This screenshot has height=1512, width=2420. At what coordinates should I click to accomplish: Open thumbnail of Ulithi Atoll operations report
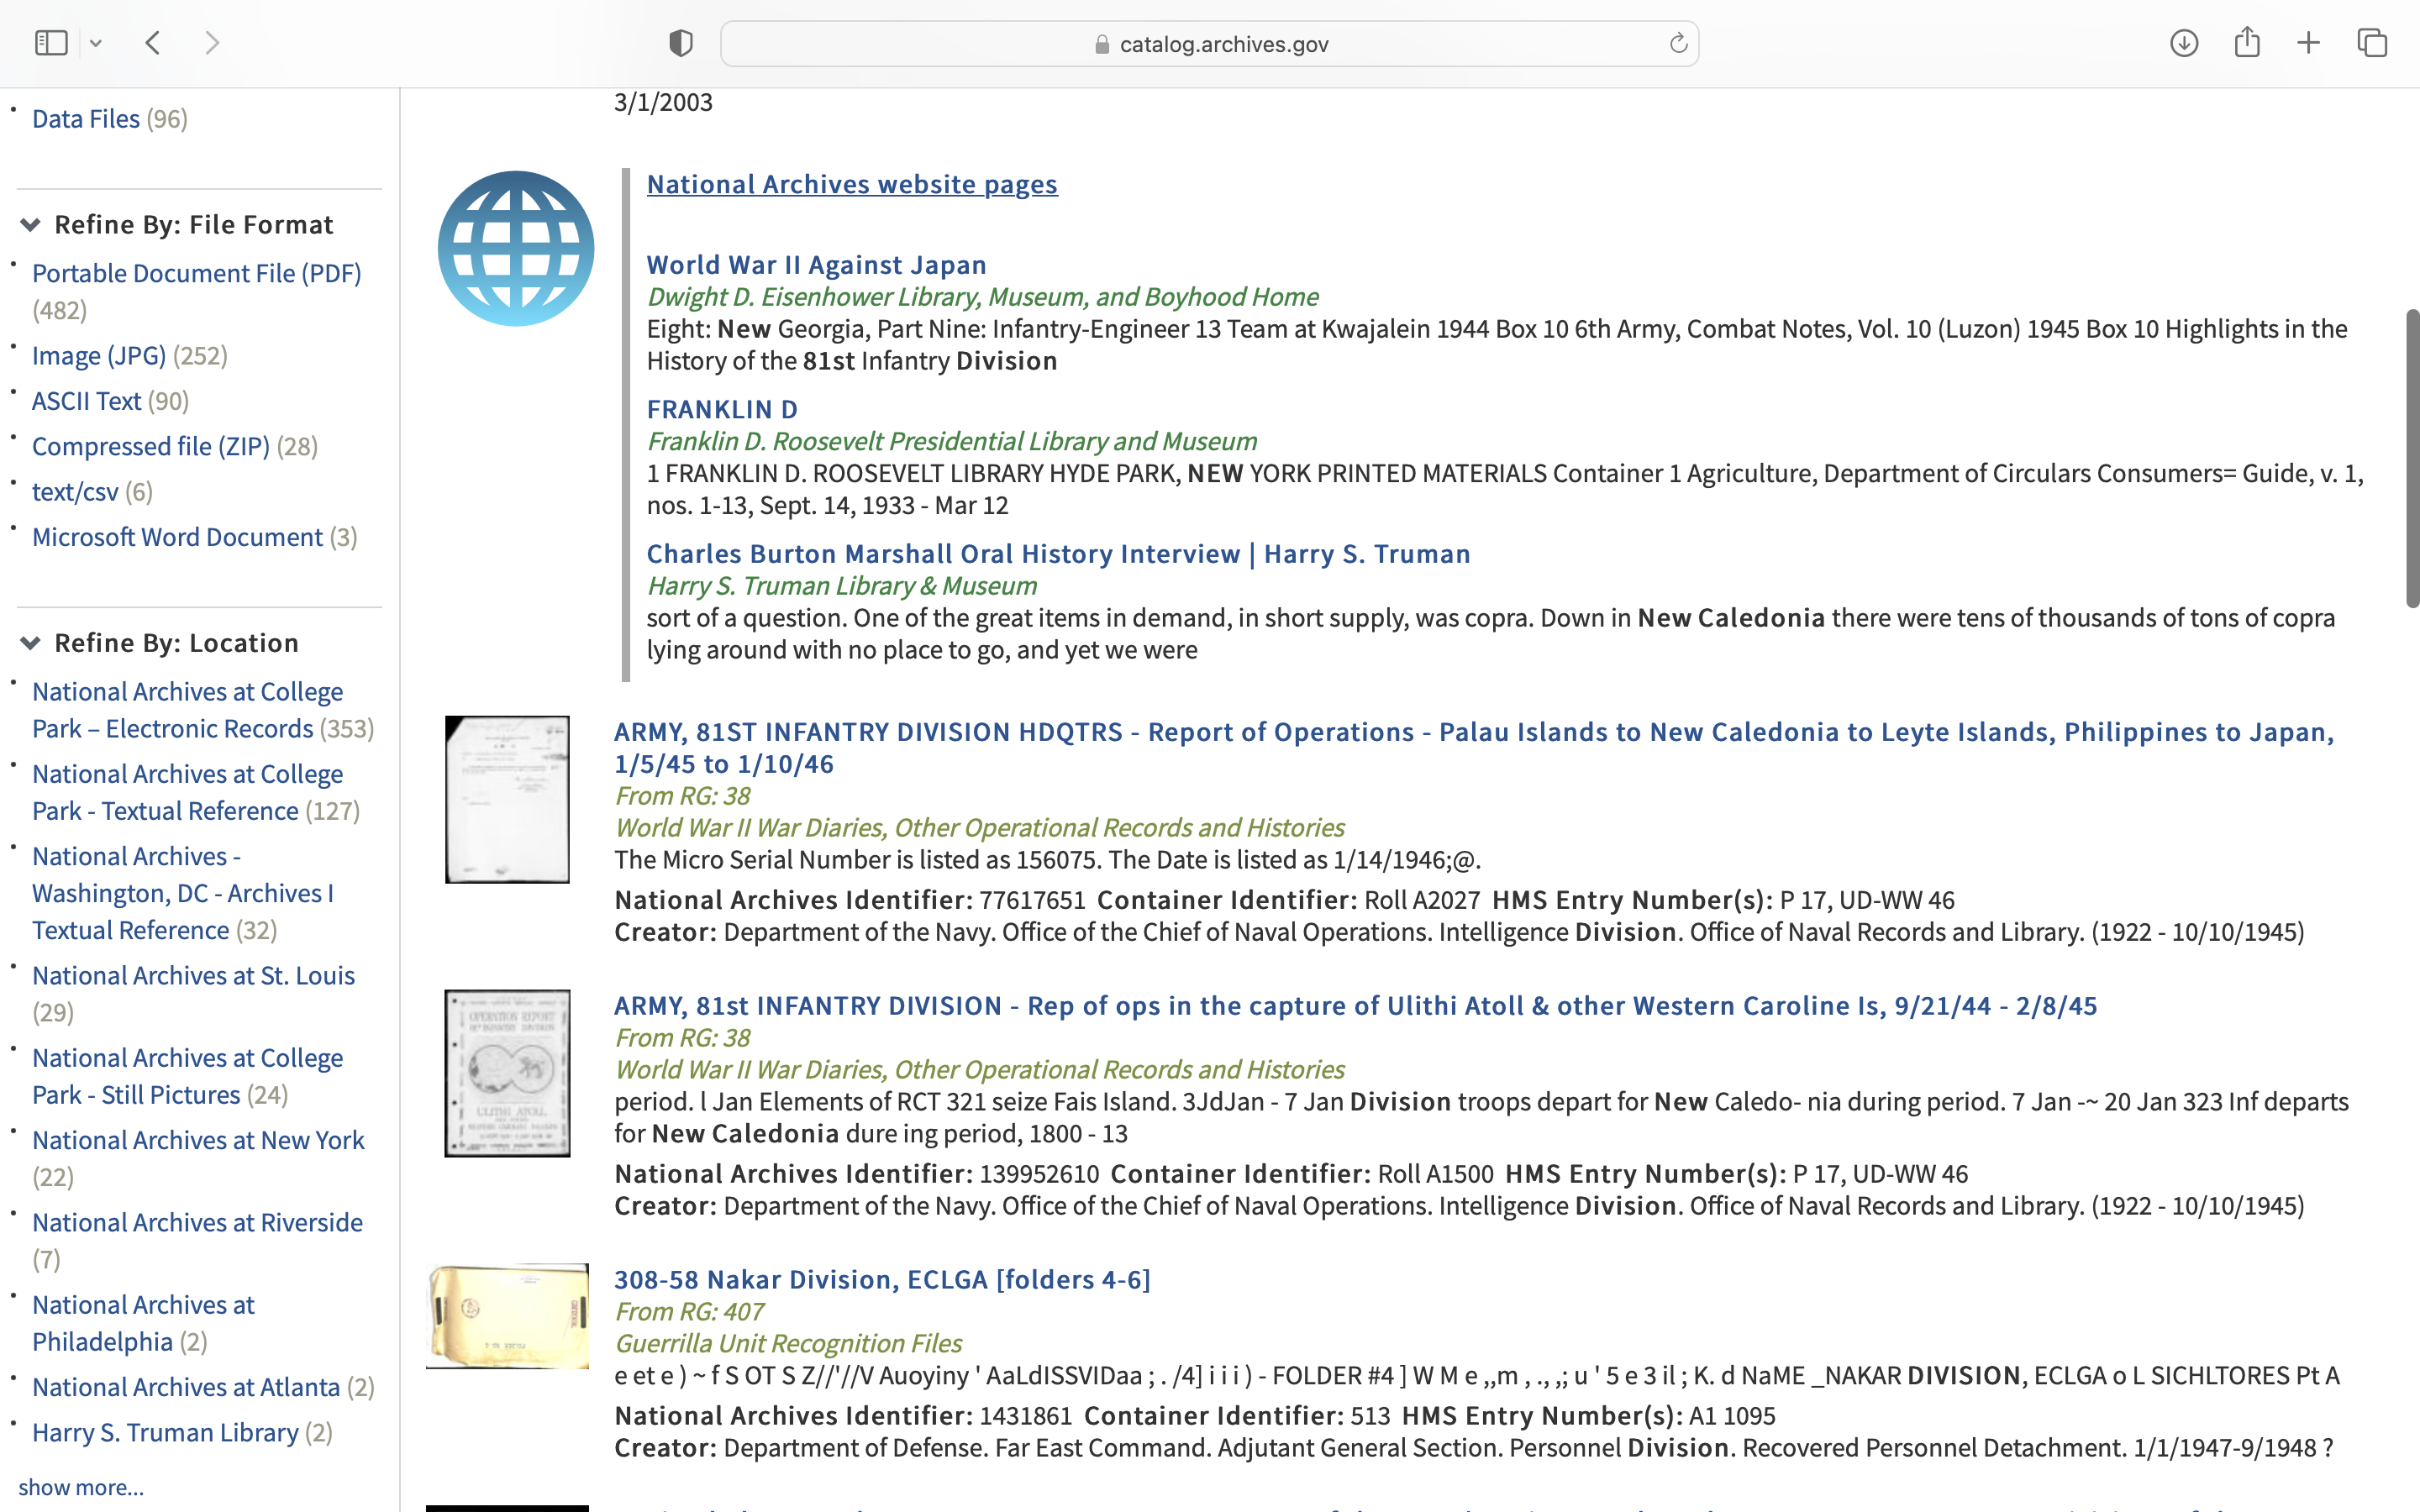point(507,1073)
